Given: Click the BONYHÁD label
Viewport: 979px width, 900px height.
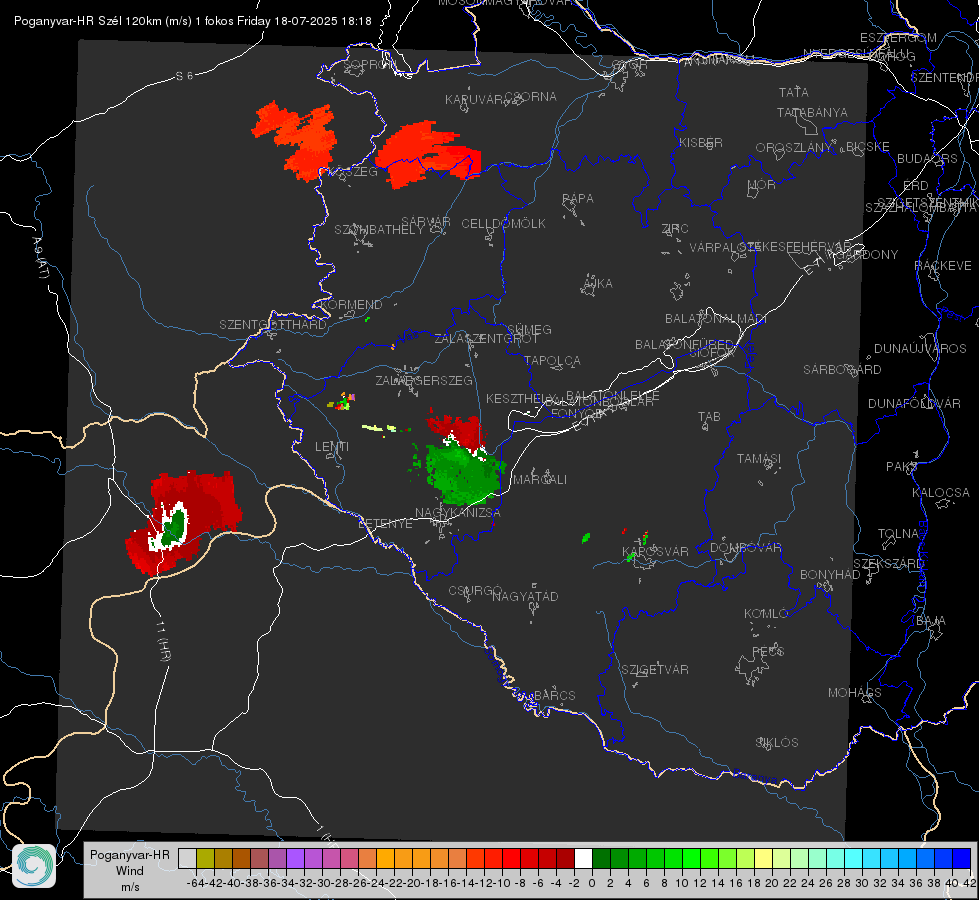Looking at the screenshot, I should coord(830,574).
